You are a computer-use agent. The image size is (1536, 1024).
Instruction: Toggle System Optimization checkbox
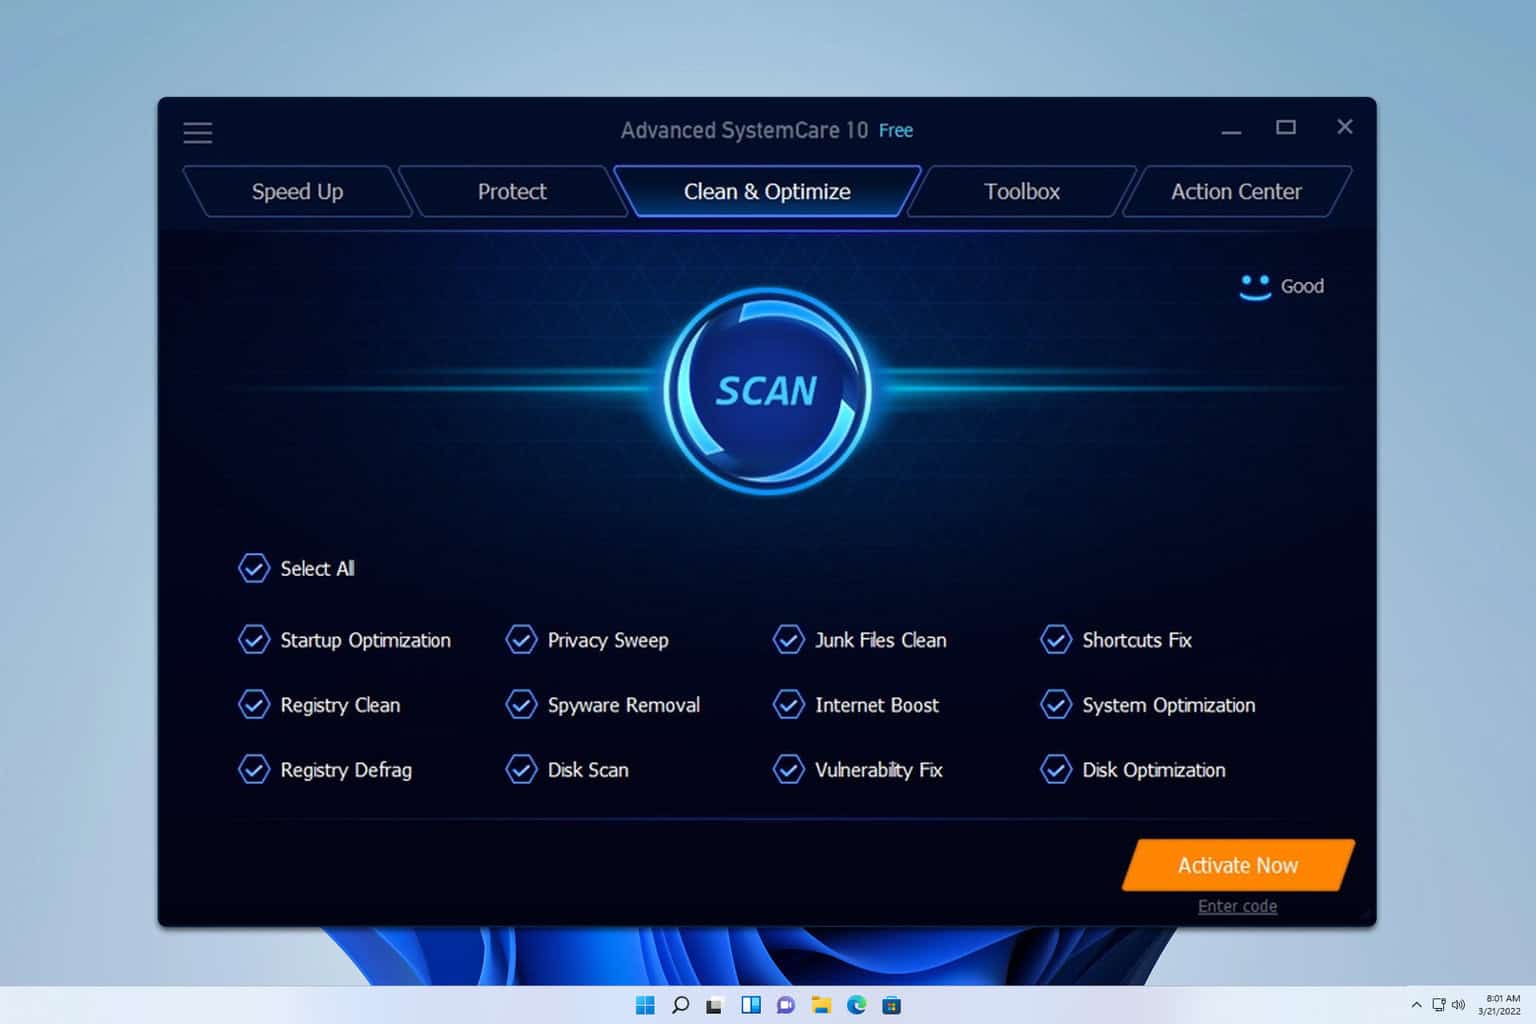(x=1056, y=705)
